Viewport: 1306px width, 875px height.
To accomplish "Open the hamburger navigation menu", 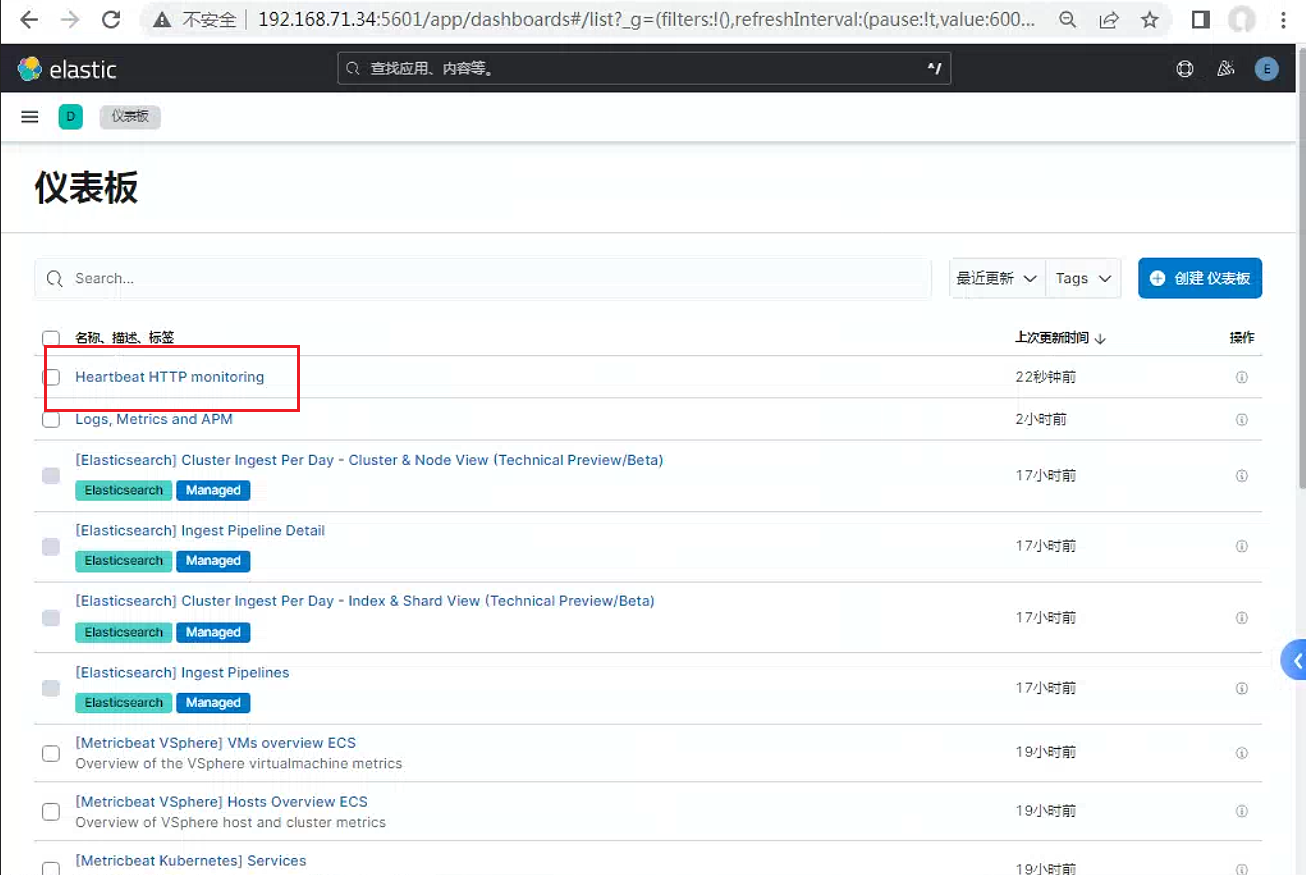I will click(30, 117).
